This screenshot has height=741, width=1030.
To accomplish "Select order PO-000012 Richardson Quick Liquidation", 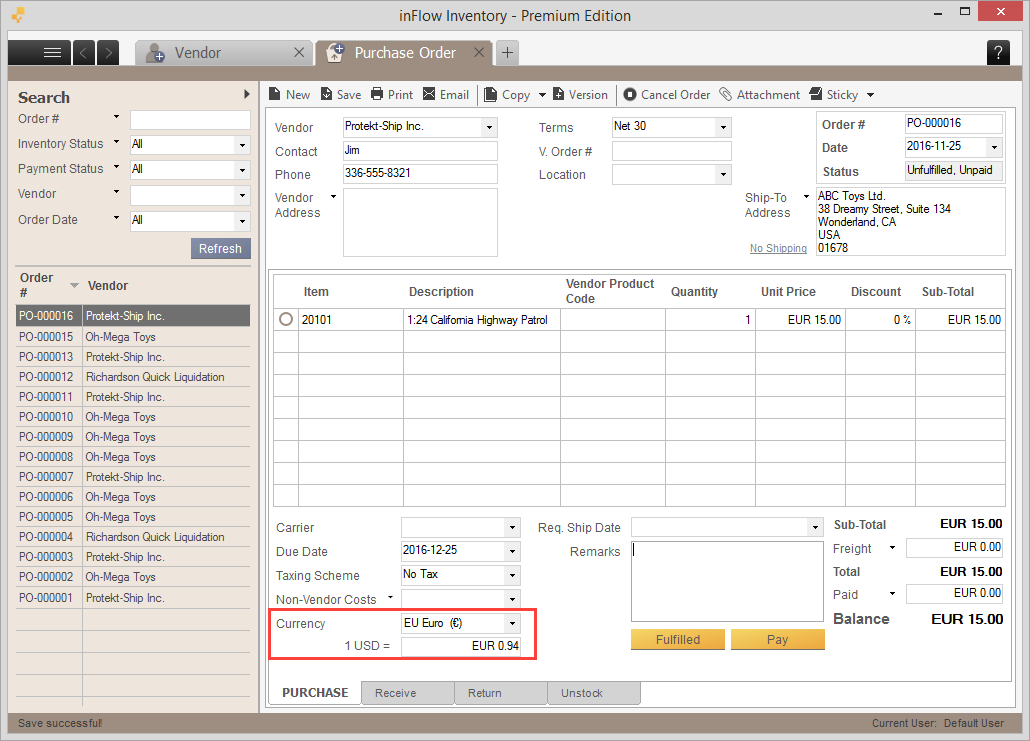I will 133,376.
